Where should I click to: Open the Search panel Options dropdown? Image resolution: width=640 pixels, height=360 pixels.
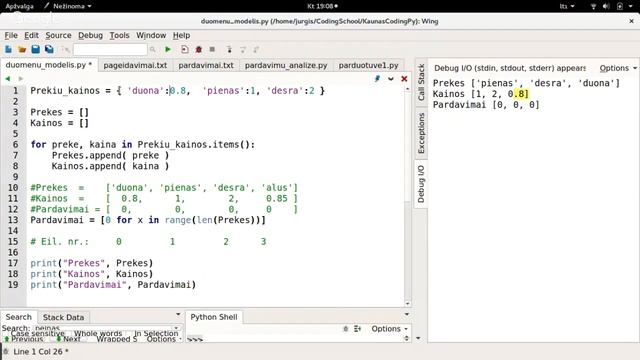point(164,339)
